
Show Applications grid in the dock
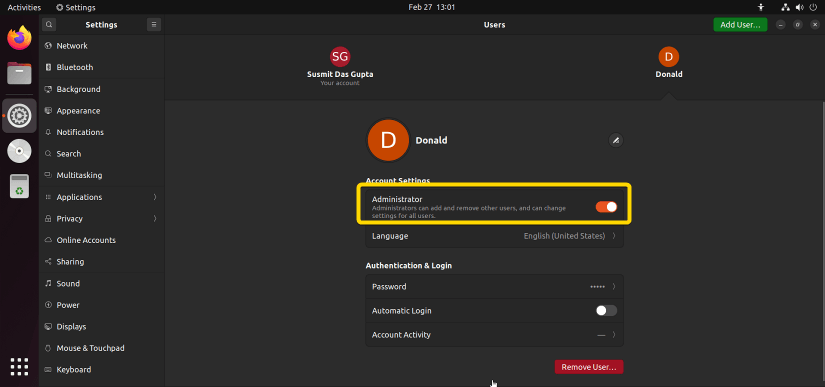coord(19,366)
